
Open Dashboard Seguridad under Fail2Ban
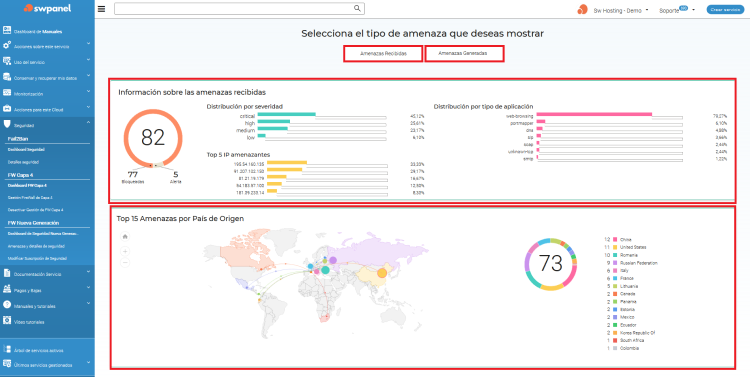[26, 150]
